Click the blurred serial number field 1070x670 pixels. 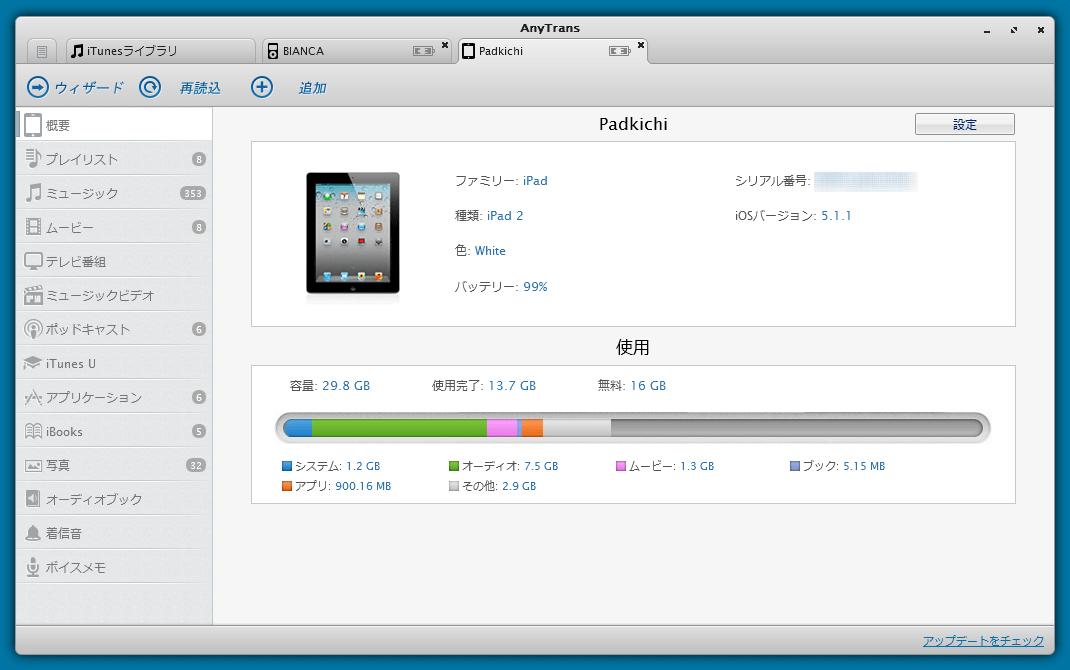tap(865, 181)
